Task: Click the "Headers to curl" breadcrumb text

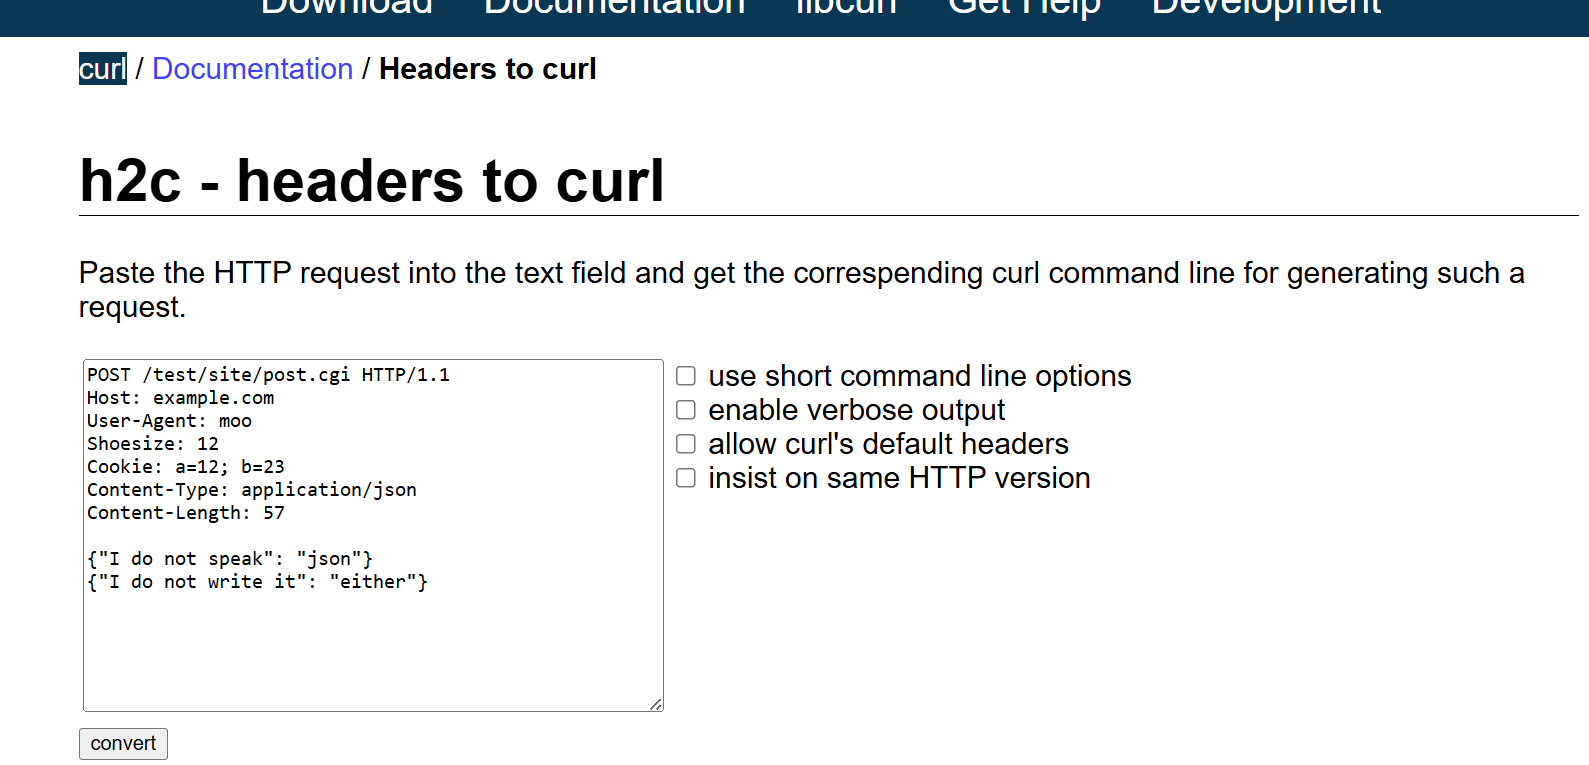Action: click(487, 69)
